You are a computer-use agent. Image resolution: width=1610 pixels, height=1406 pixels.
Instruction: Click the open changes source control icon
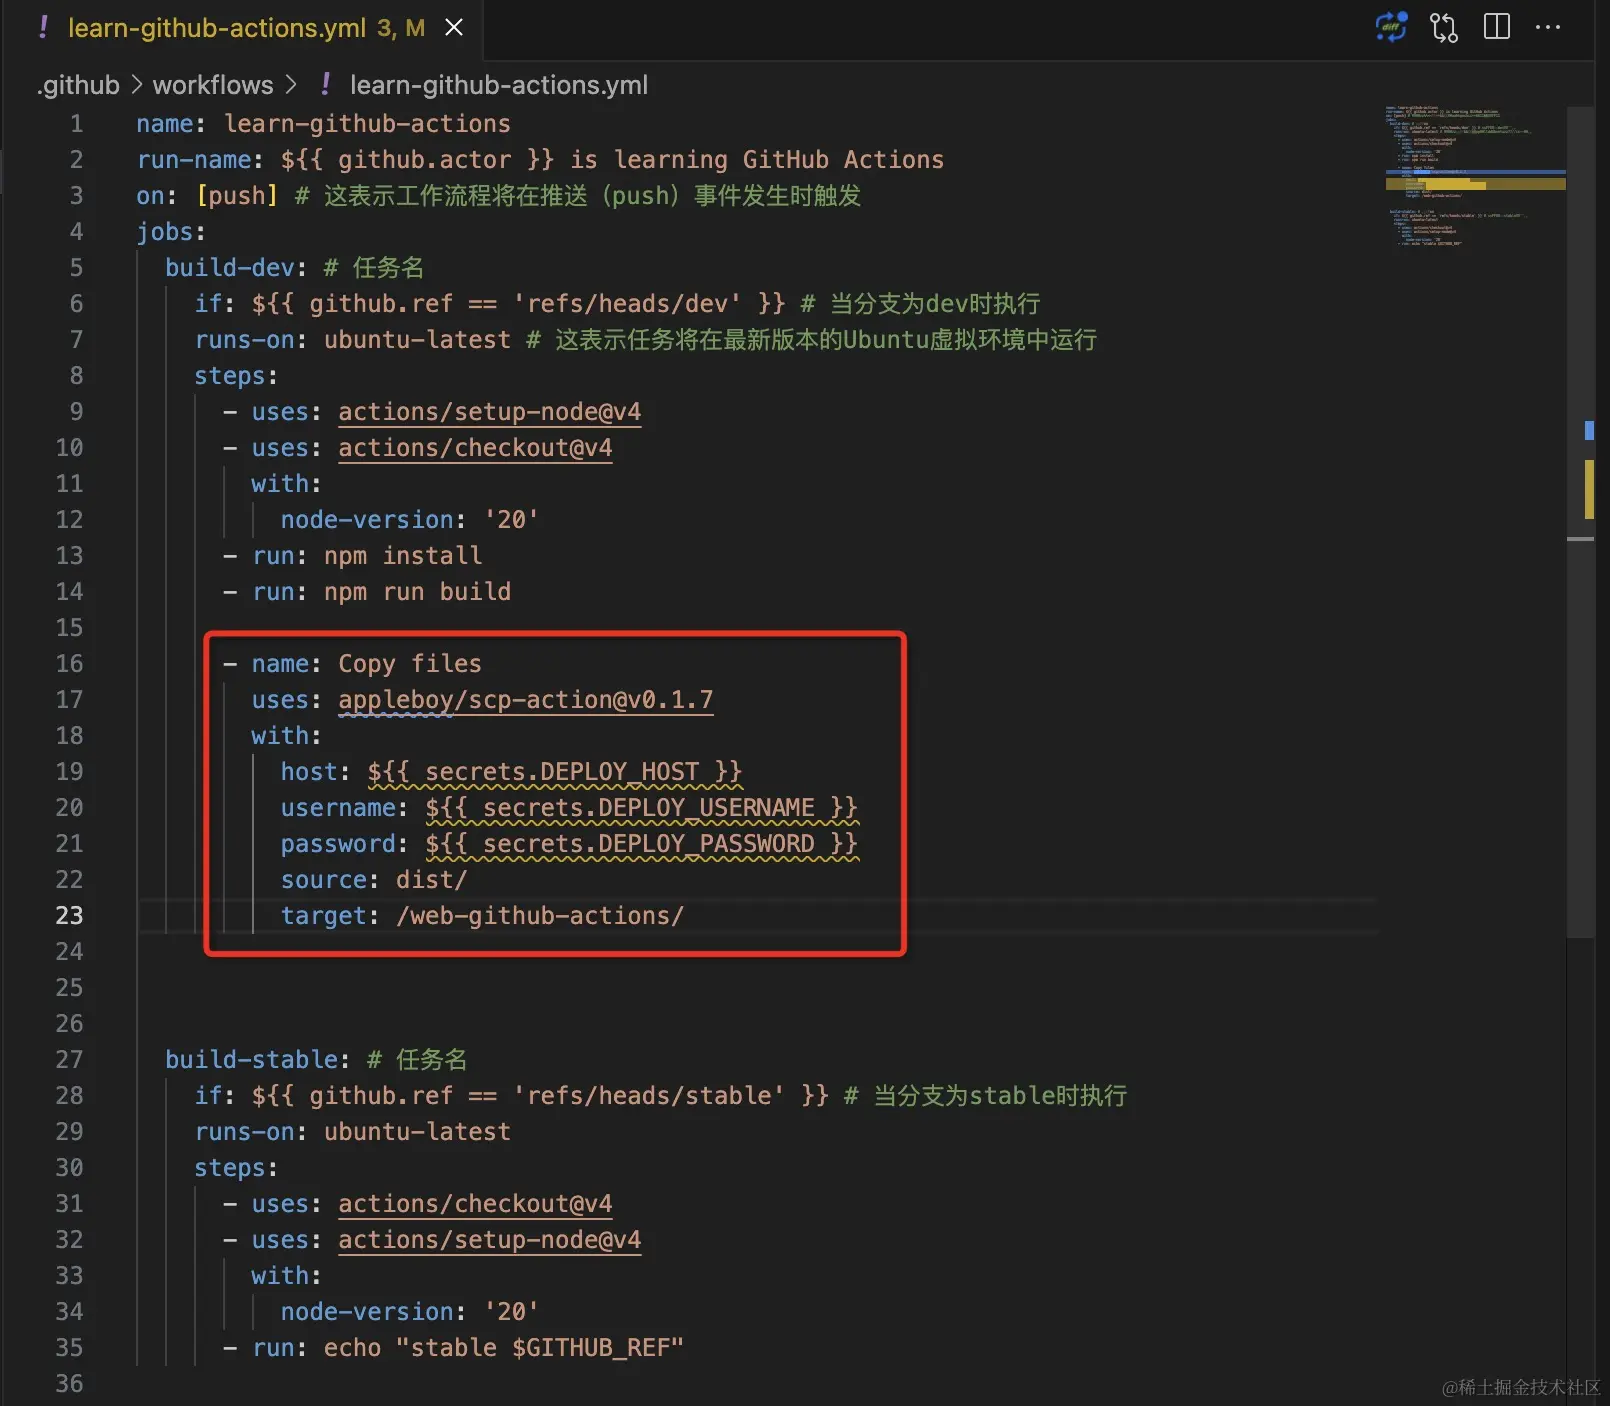click(x=1444, y=27)
